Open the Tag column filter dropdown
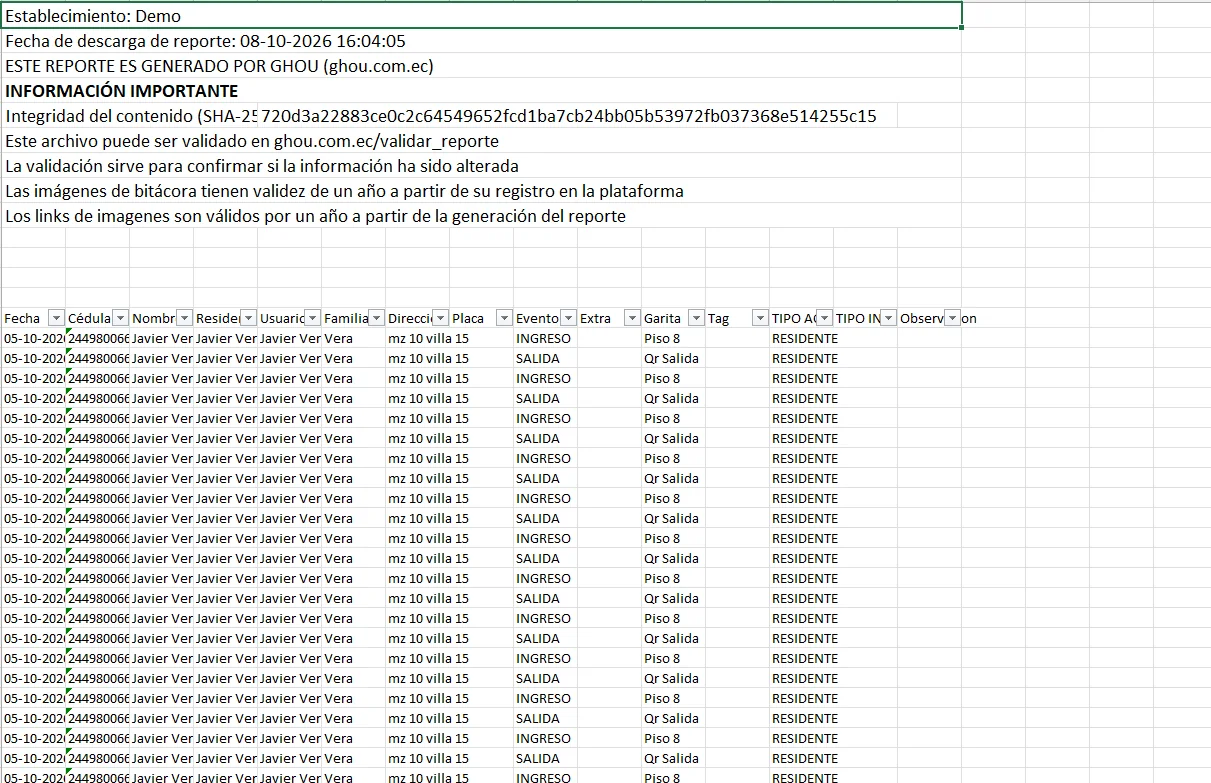The image size is (1211, 783). pyautogui.click(x=760, y=318)
